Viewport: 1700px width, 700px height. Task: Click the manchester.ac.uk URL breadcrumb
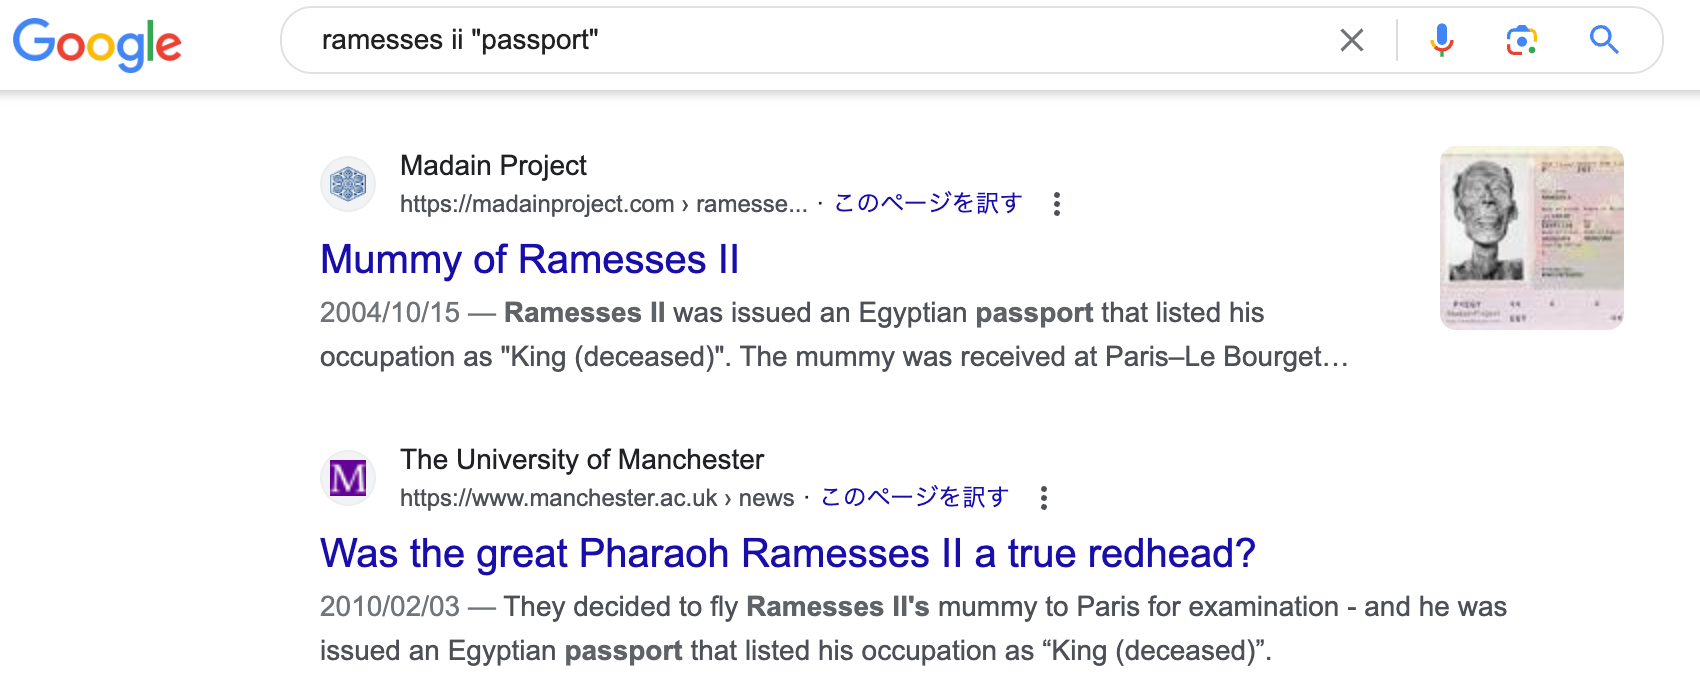pyautogui.click(x=597, y=498)
